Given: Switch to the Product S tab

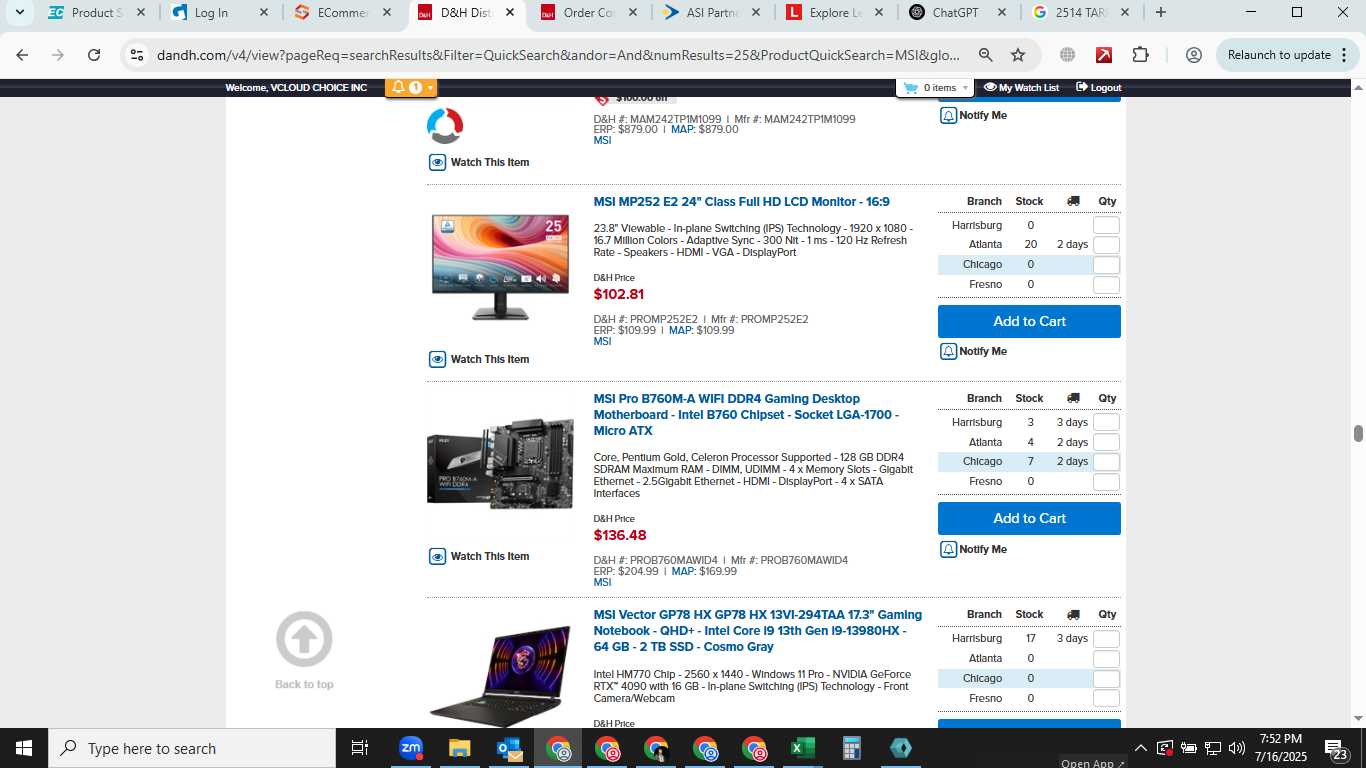Looking at the screenshot, I should pyautogui.click(x=98, y=13).
